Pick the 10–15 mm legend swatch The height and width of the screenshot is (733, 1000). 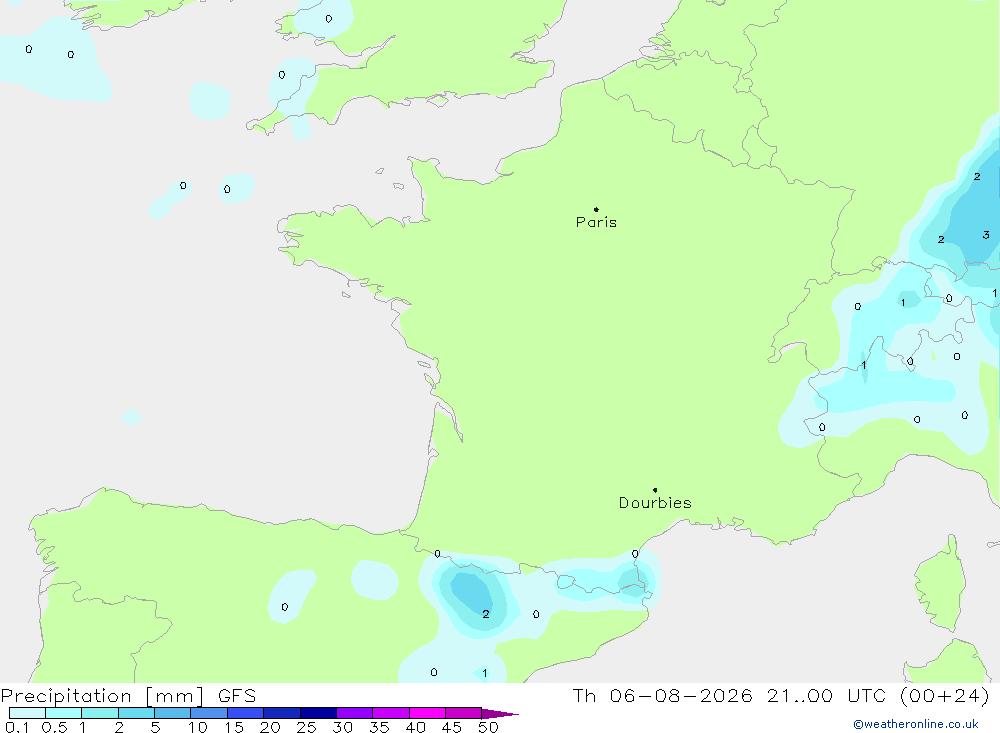(209, 713)
